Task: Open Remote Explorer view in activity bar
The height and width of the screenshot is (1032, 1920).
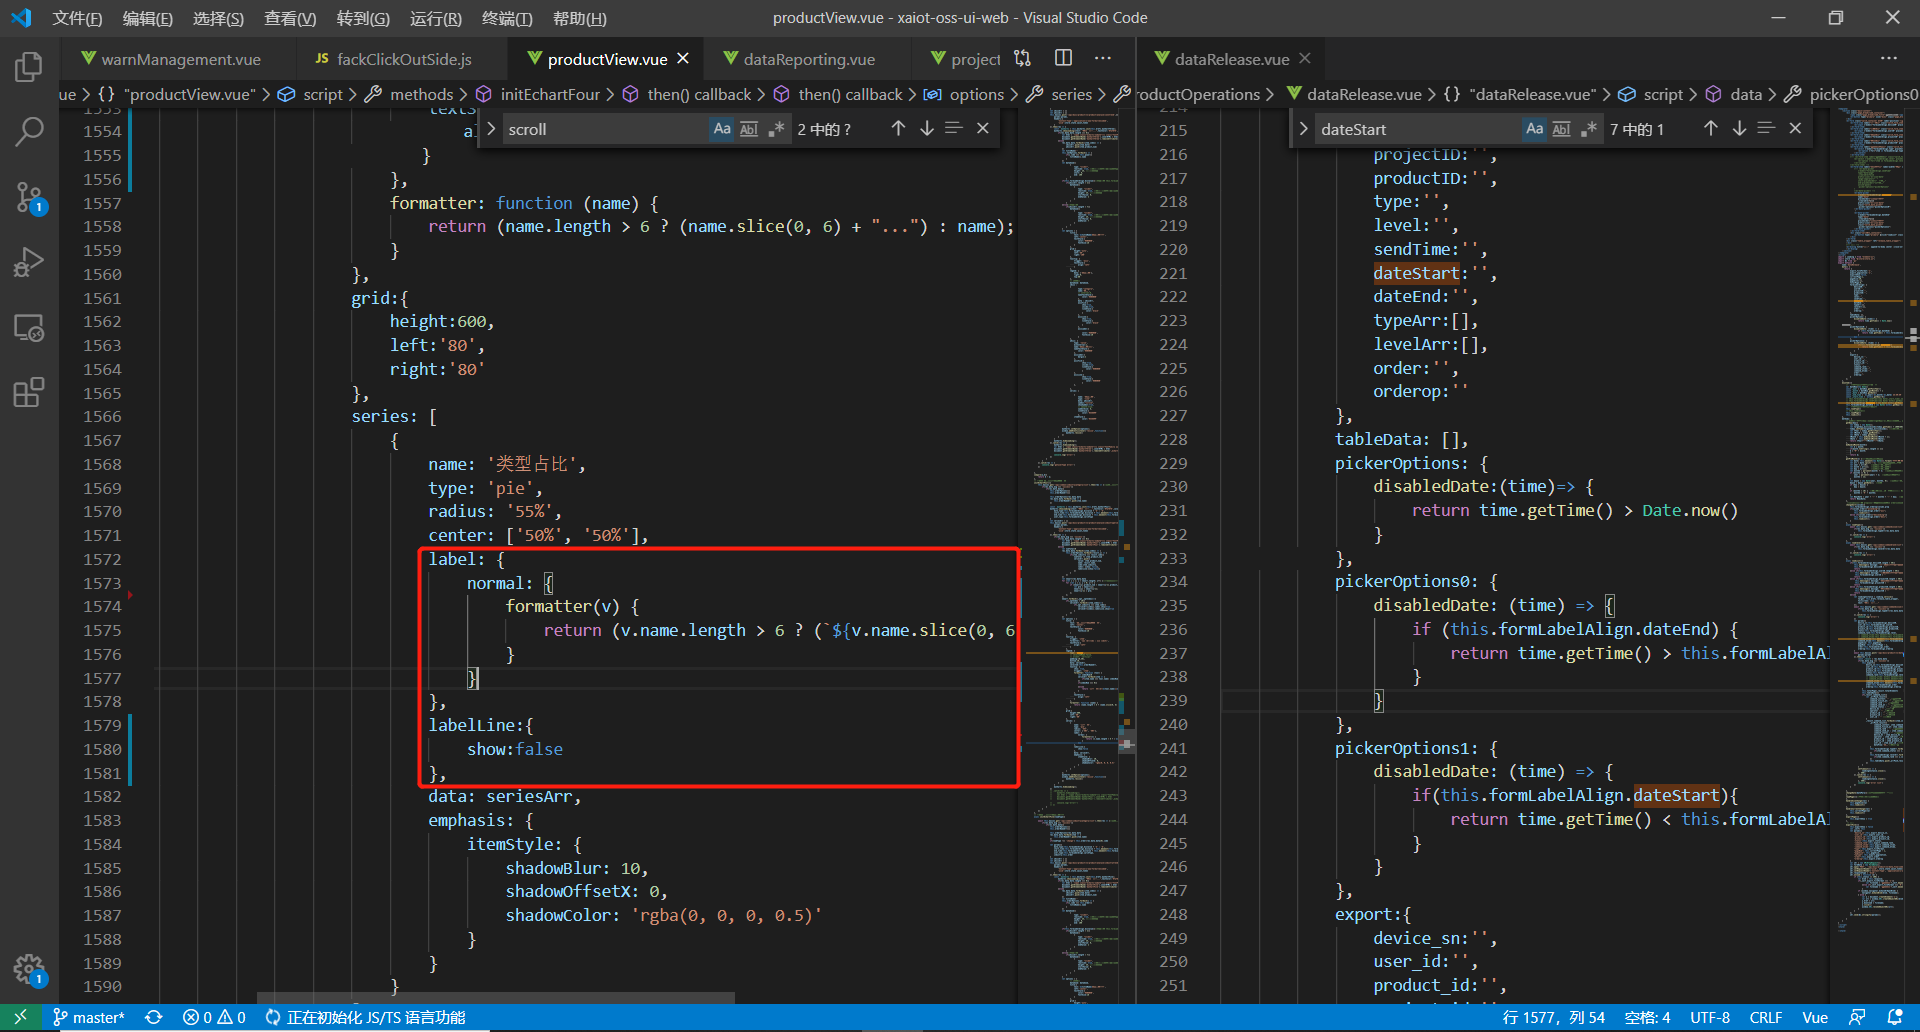Action: coord(29,328)
